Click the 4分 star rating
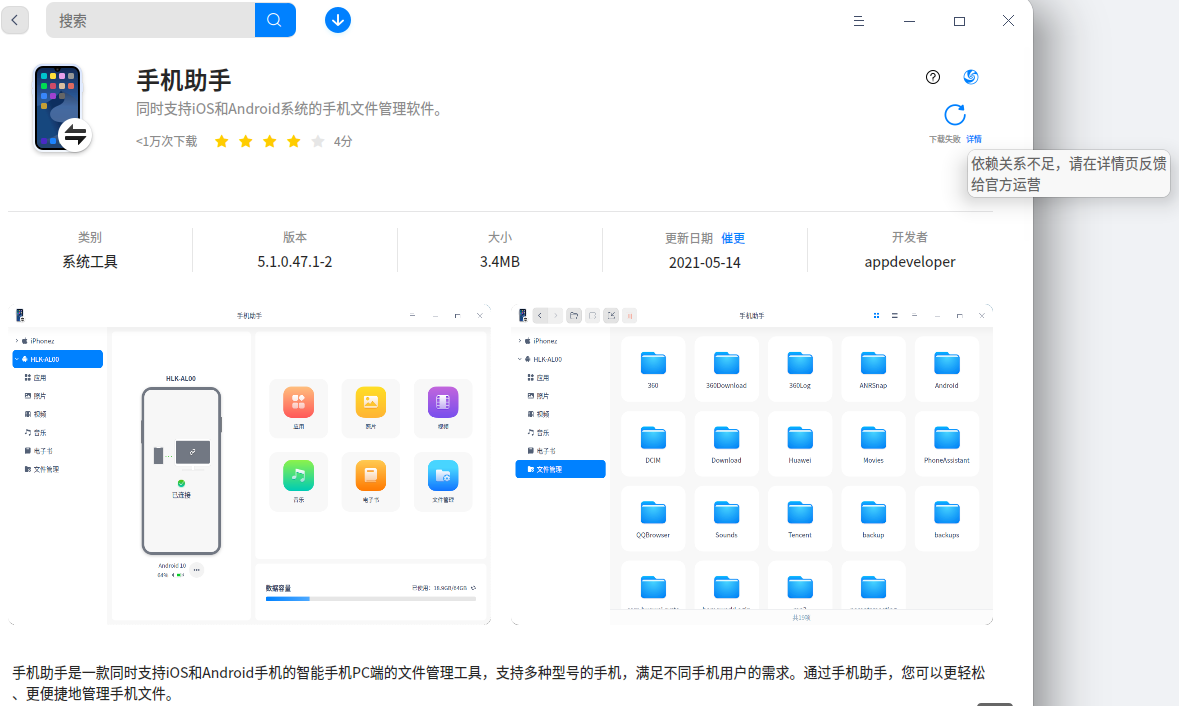The width and height of the screenshot is (1179, 706). pos(283,141)
